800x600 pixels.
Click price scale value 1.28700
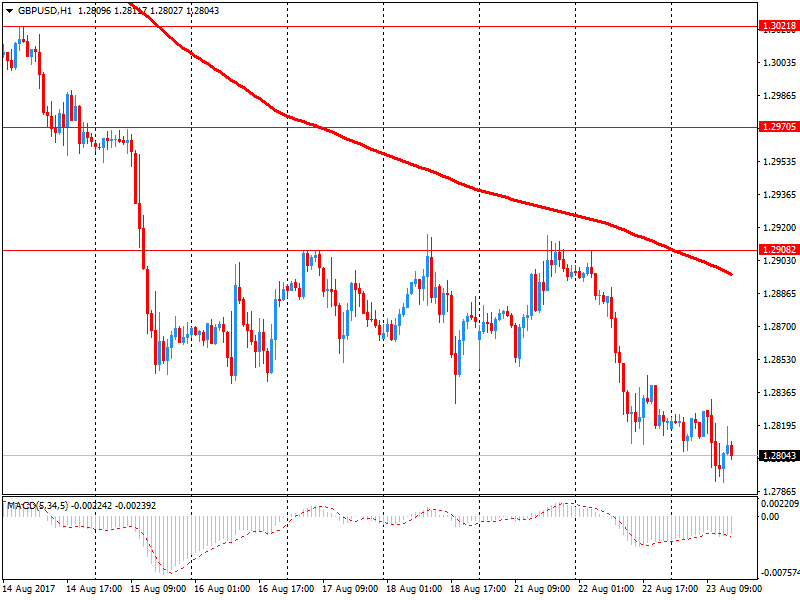tap(779, 327)
